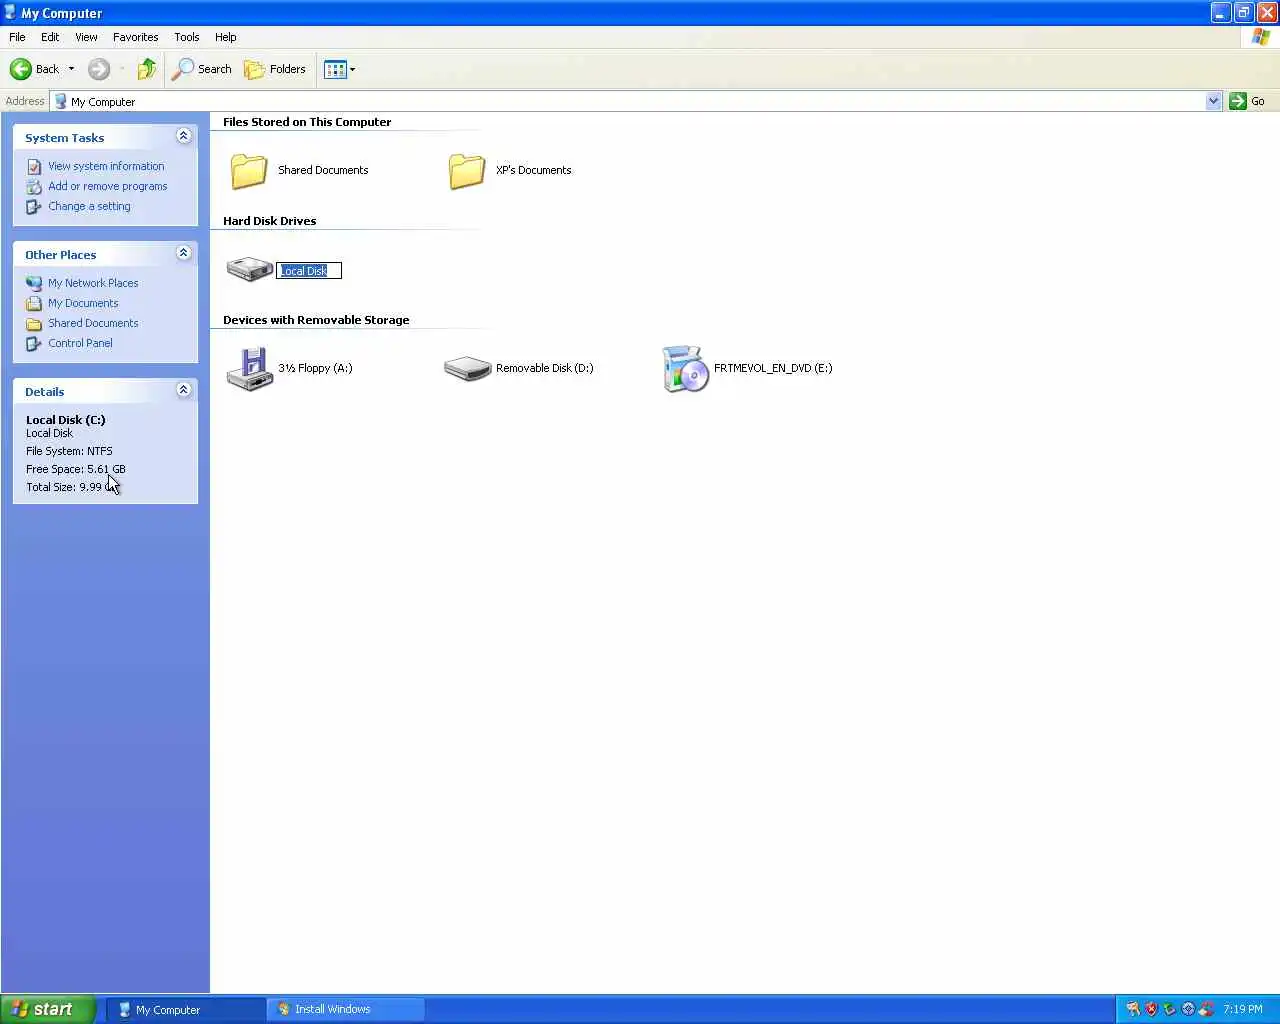
Task: Click the Start button
Action: point(48,1009)
